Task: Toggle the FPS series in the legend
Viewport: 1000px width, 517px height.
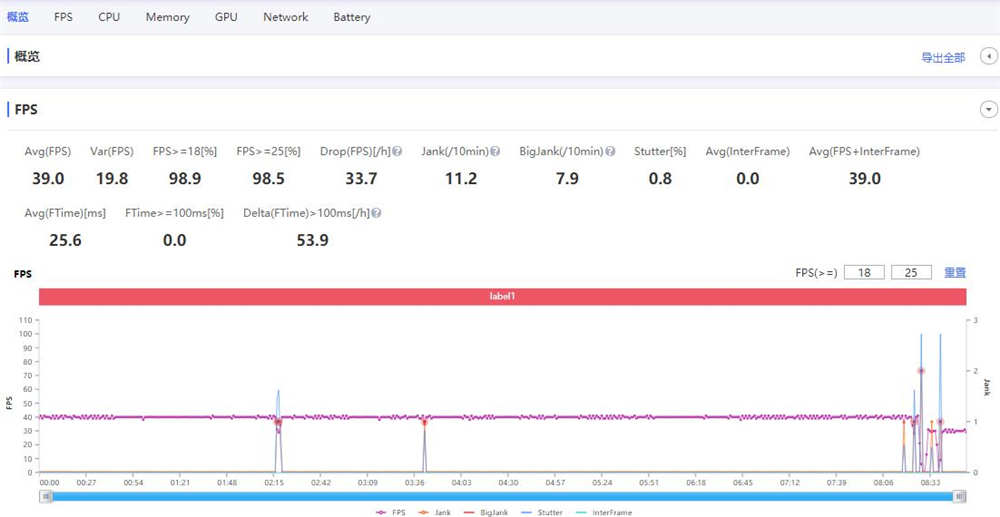Action: point(391,513)
